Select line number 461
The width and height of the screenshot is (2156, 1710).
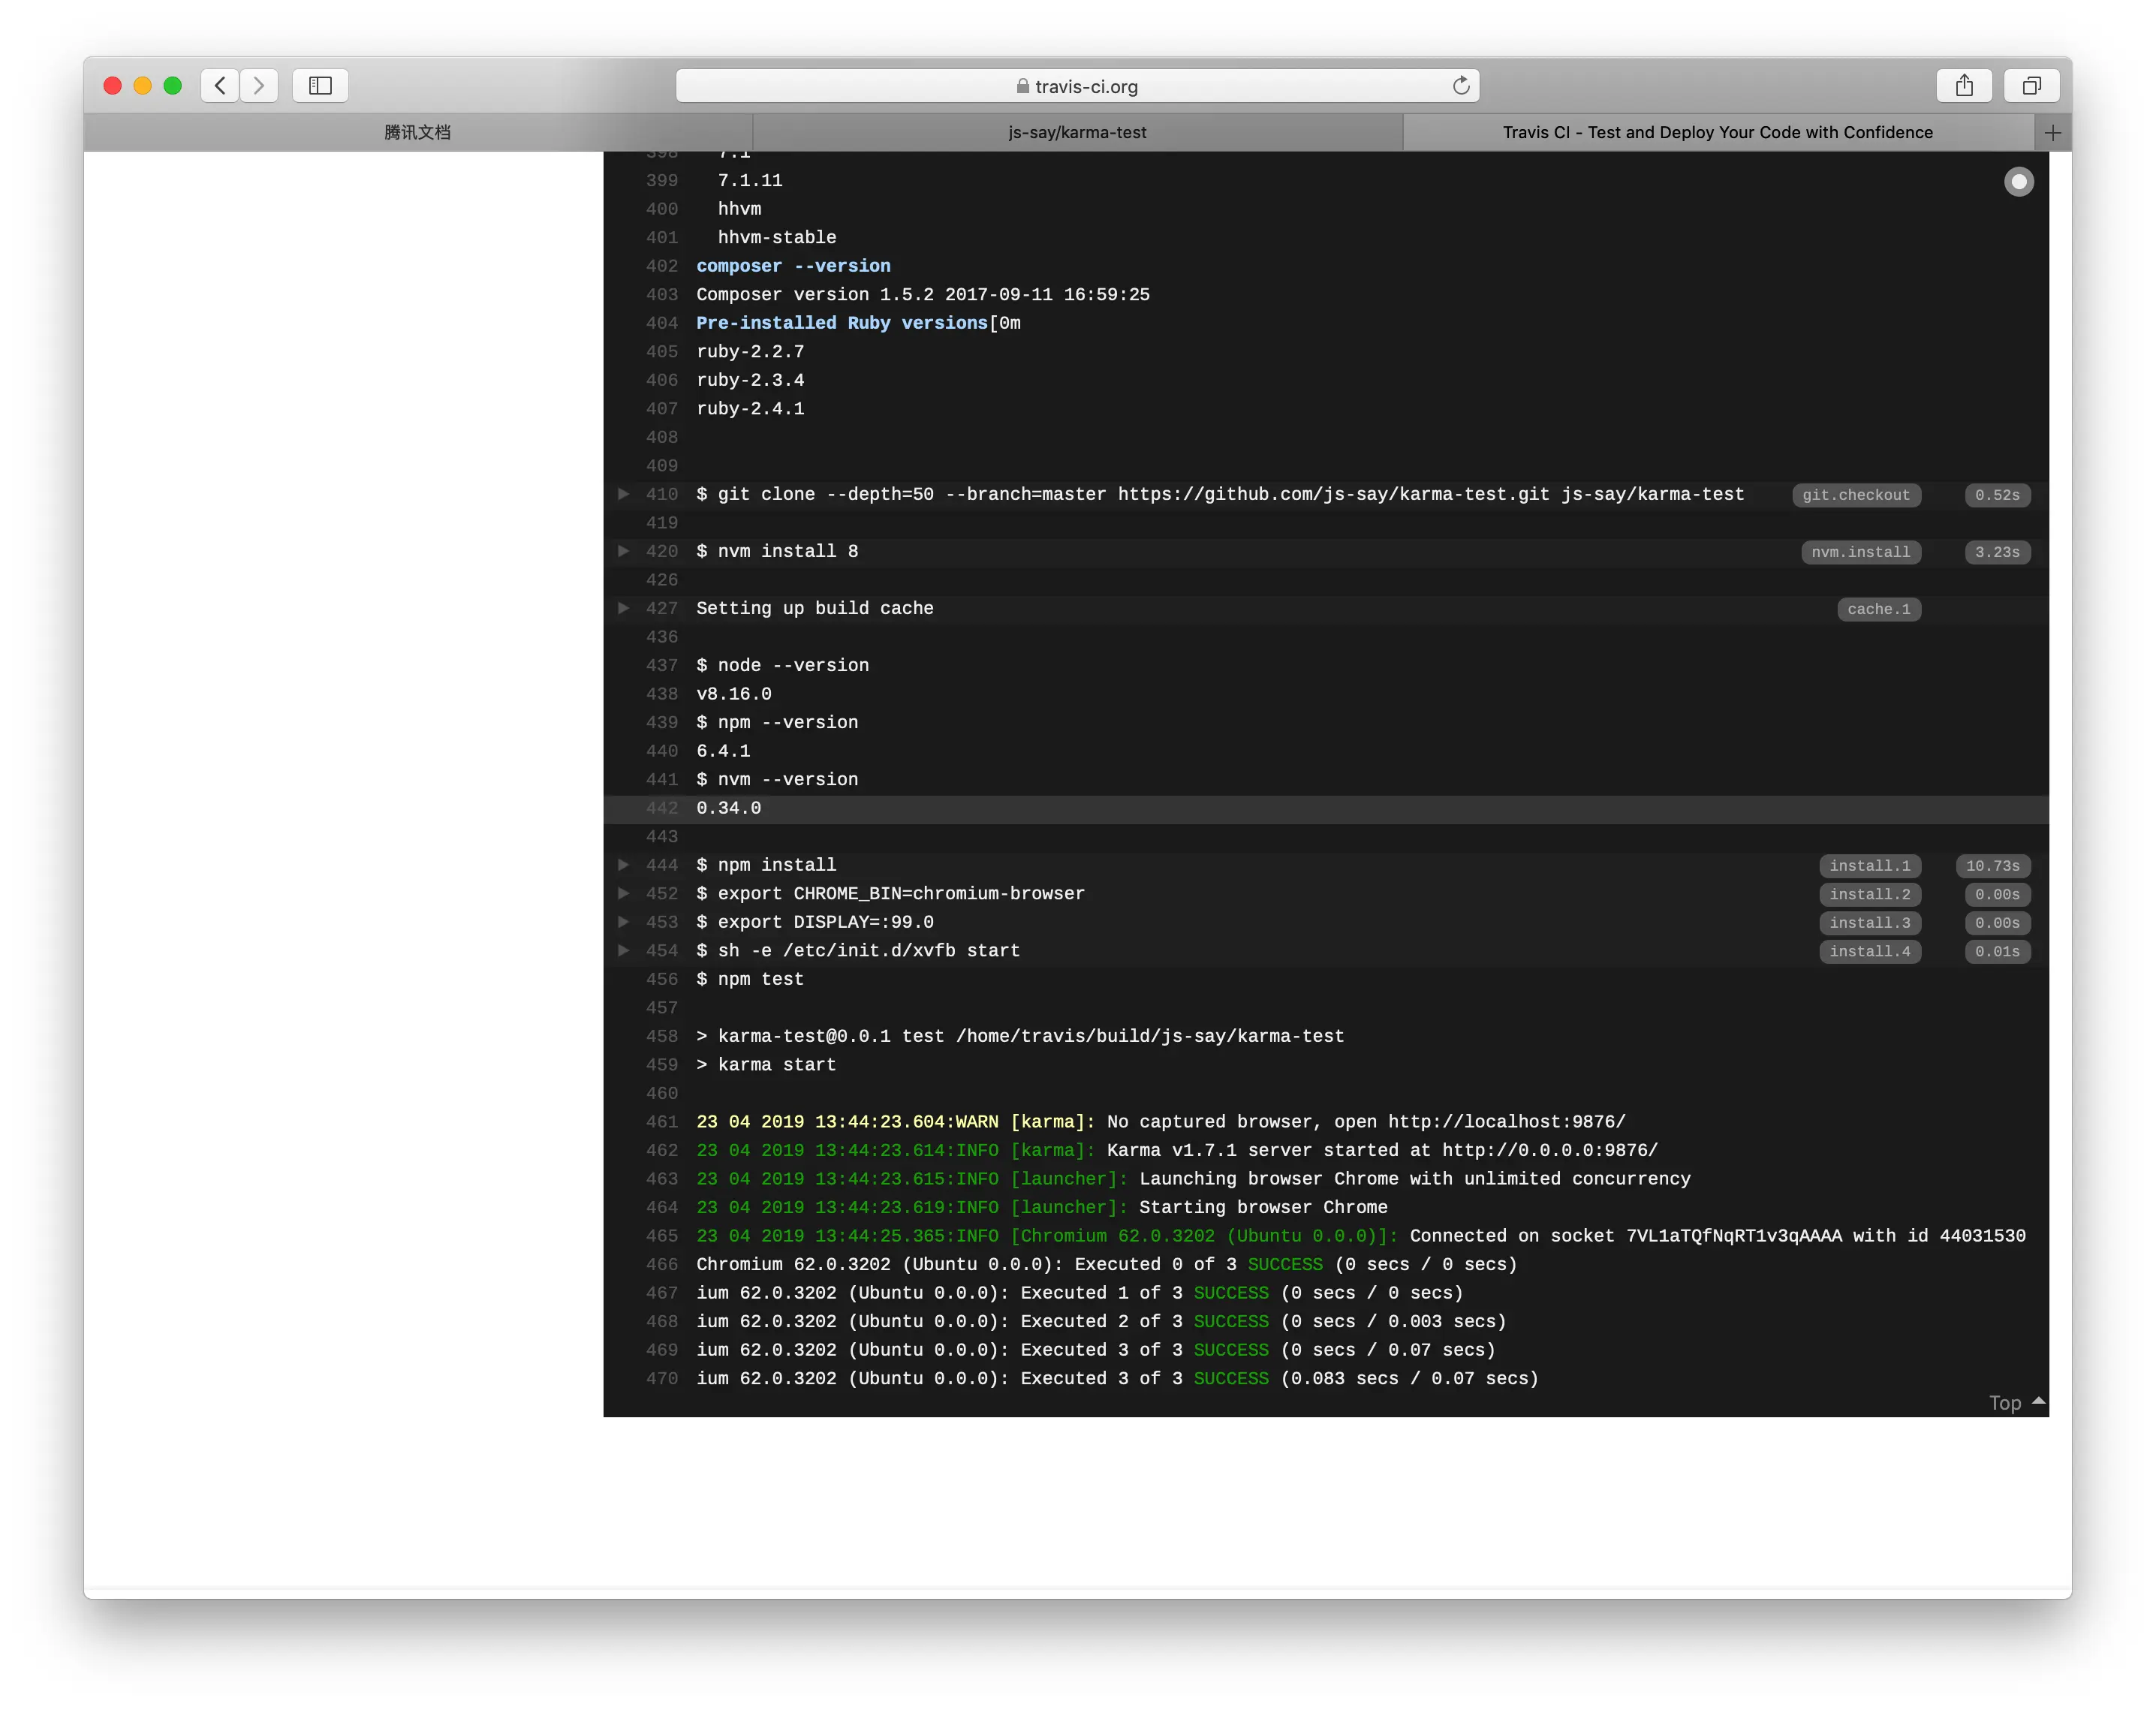tap(661, 1122)
